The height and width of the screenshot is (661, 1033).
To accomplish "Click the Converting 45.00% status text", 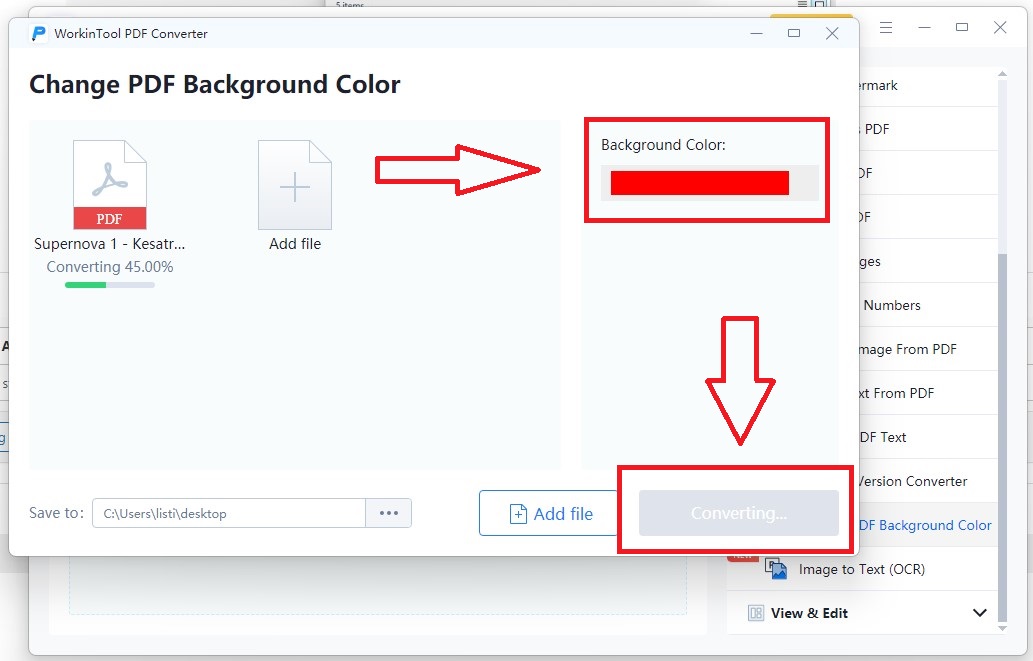I will point(110,267).
